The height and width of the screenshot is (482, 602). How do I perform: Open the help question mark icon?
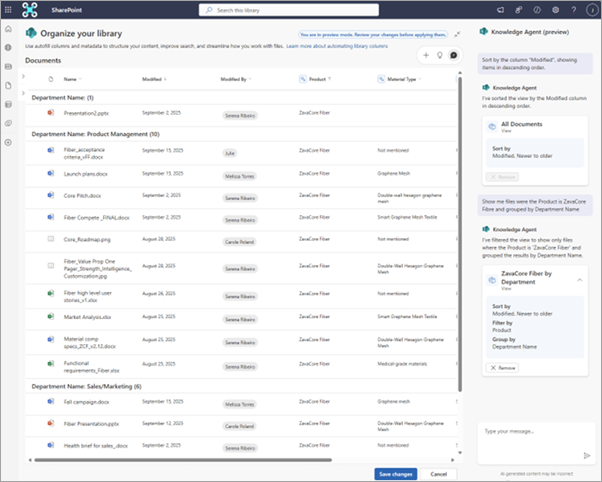[x=574, y=10]
